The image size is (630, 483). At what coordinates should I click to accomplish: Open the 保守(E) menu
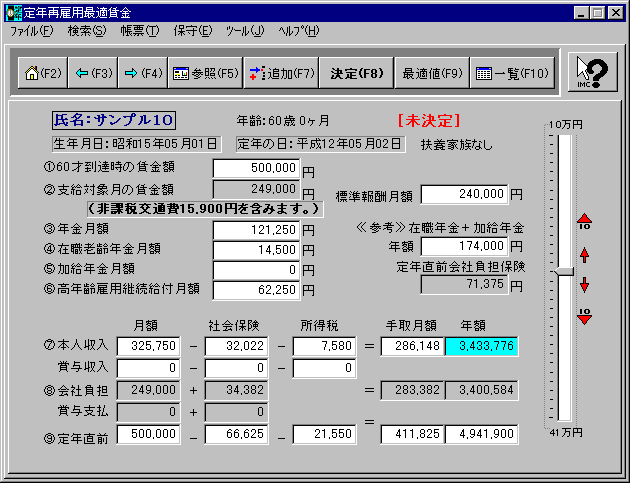pos(192,31)
